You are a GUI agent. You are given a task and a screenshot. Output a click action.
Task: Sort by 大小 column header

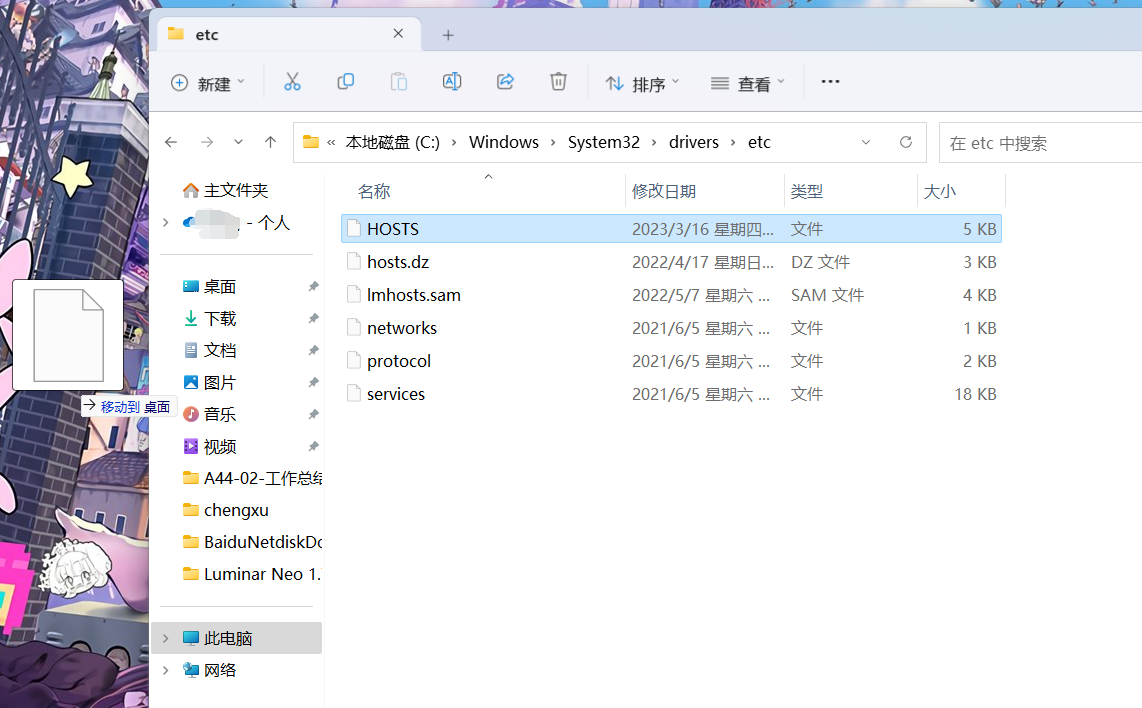940,192
